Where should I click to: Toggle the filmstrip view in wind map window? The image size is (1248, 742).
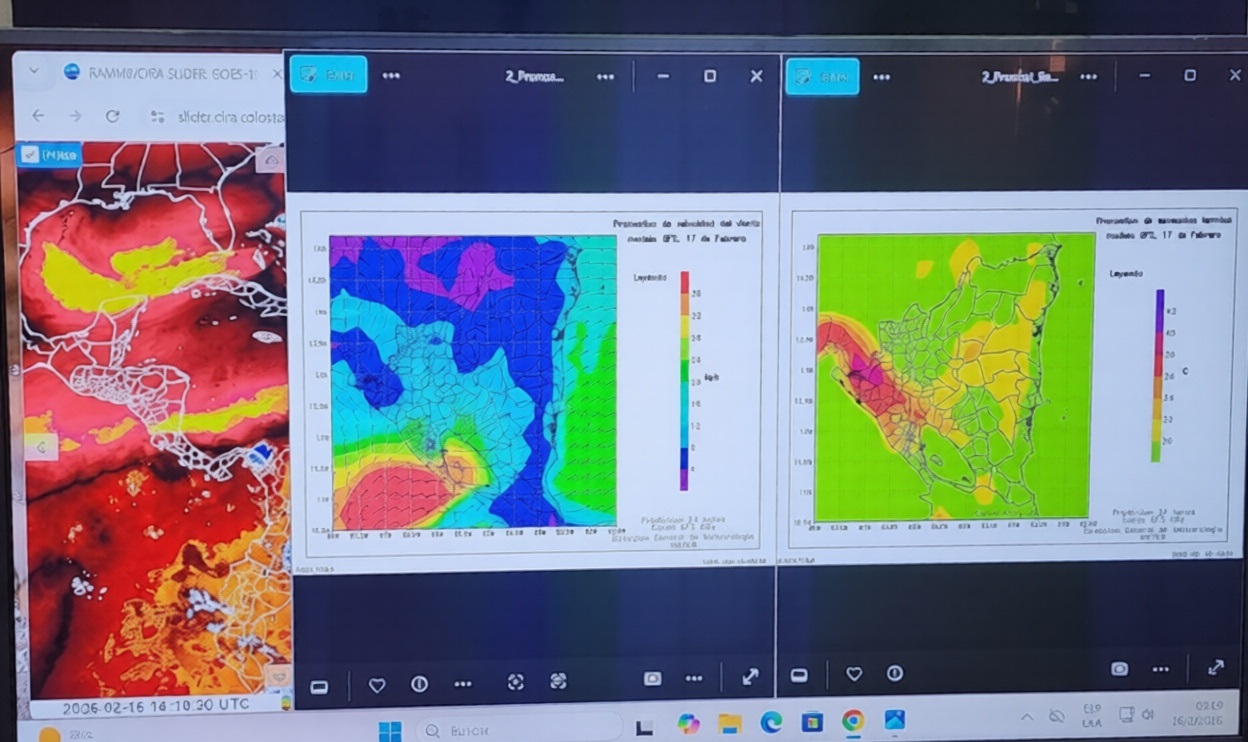[x=319, y=686]
